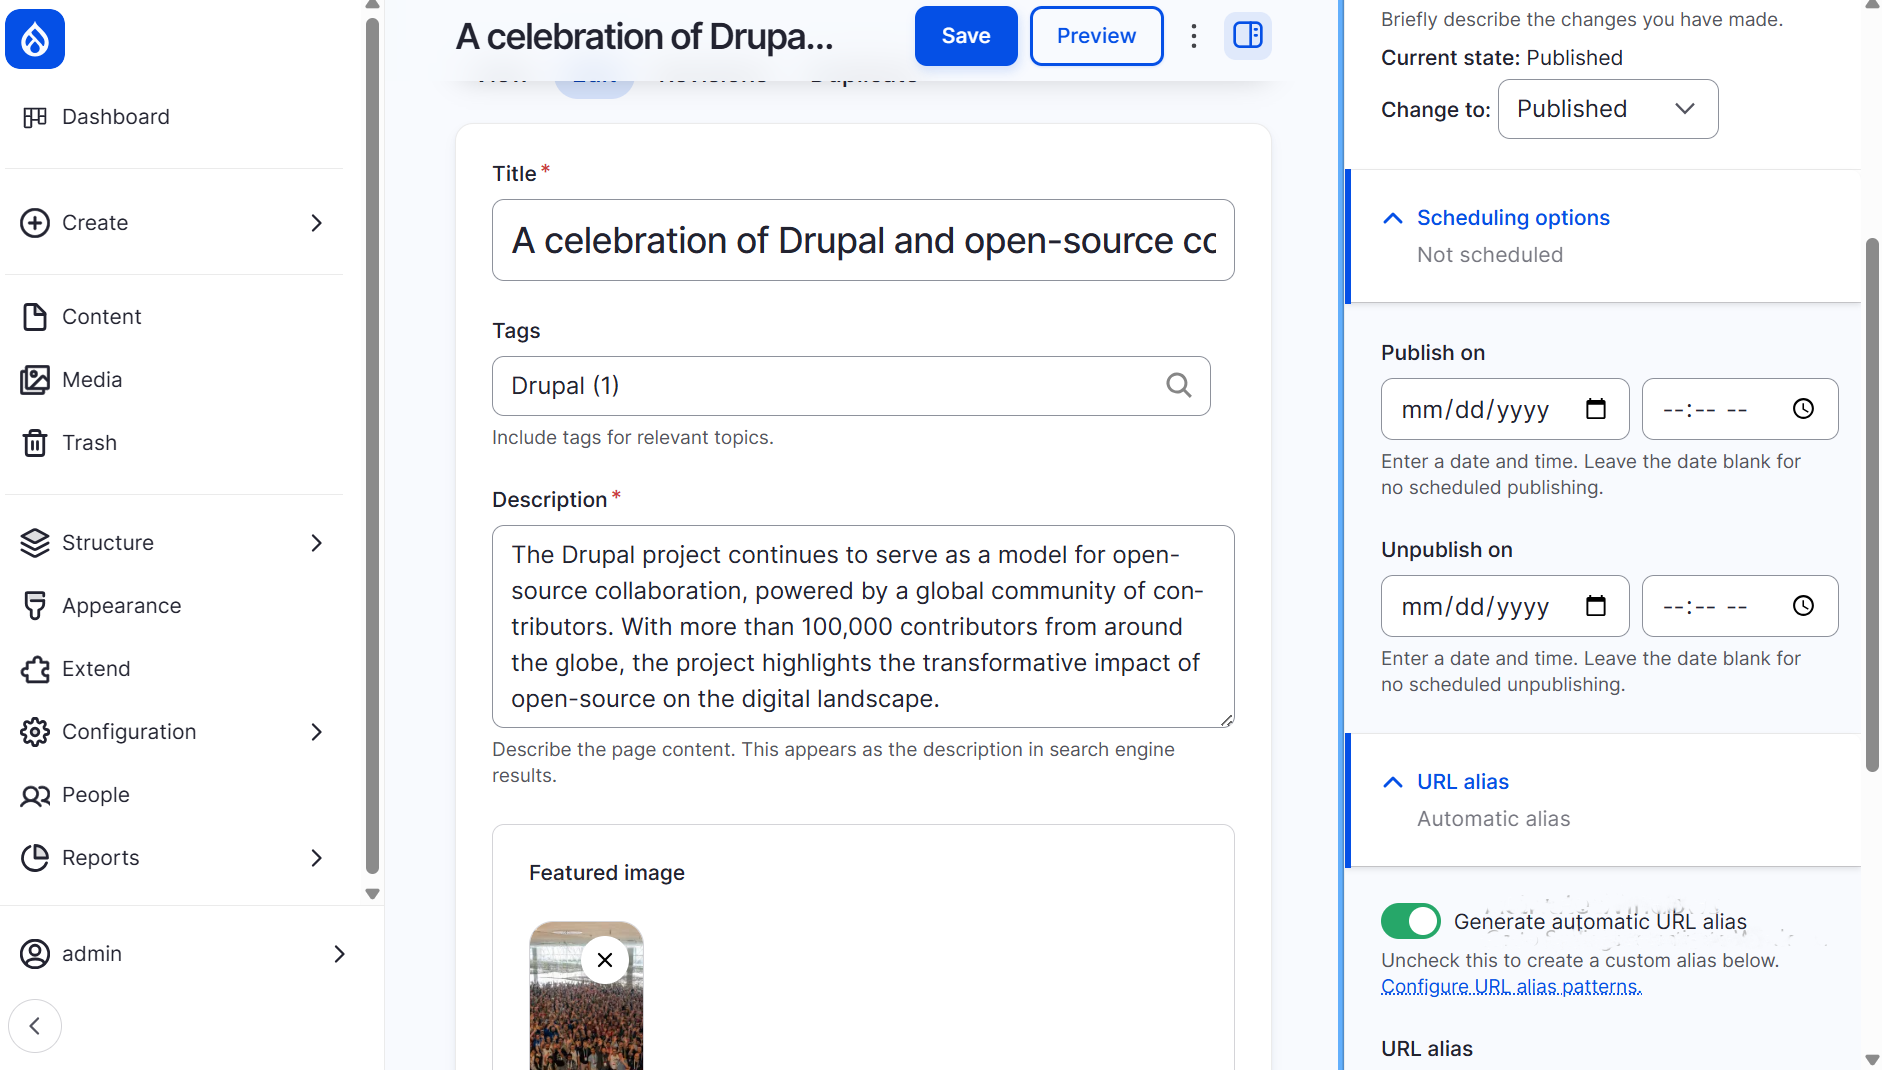Expand the Create submenu chevron

tap(316, 223)
